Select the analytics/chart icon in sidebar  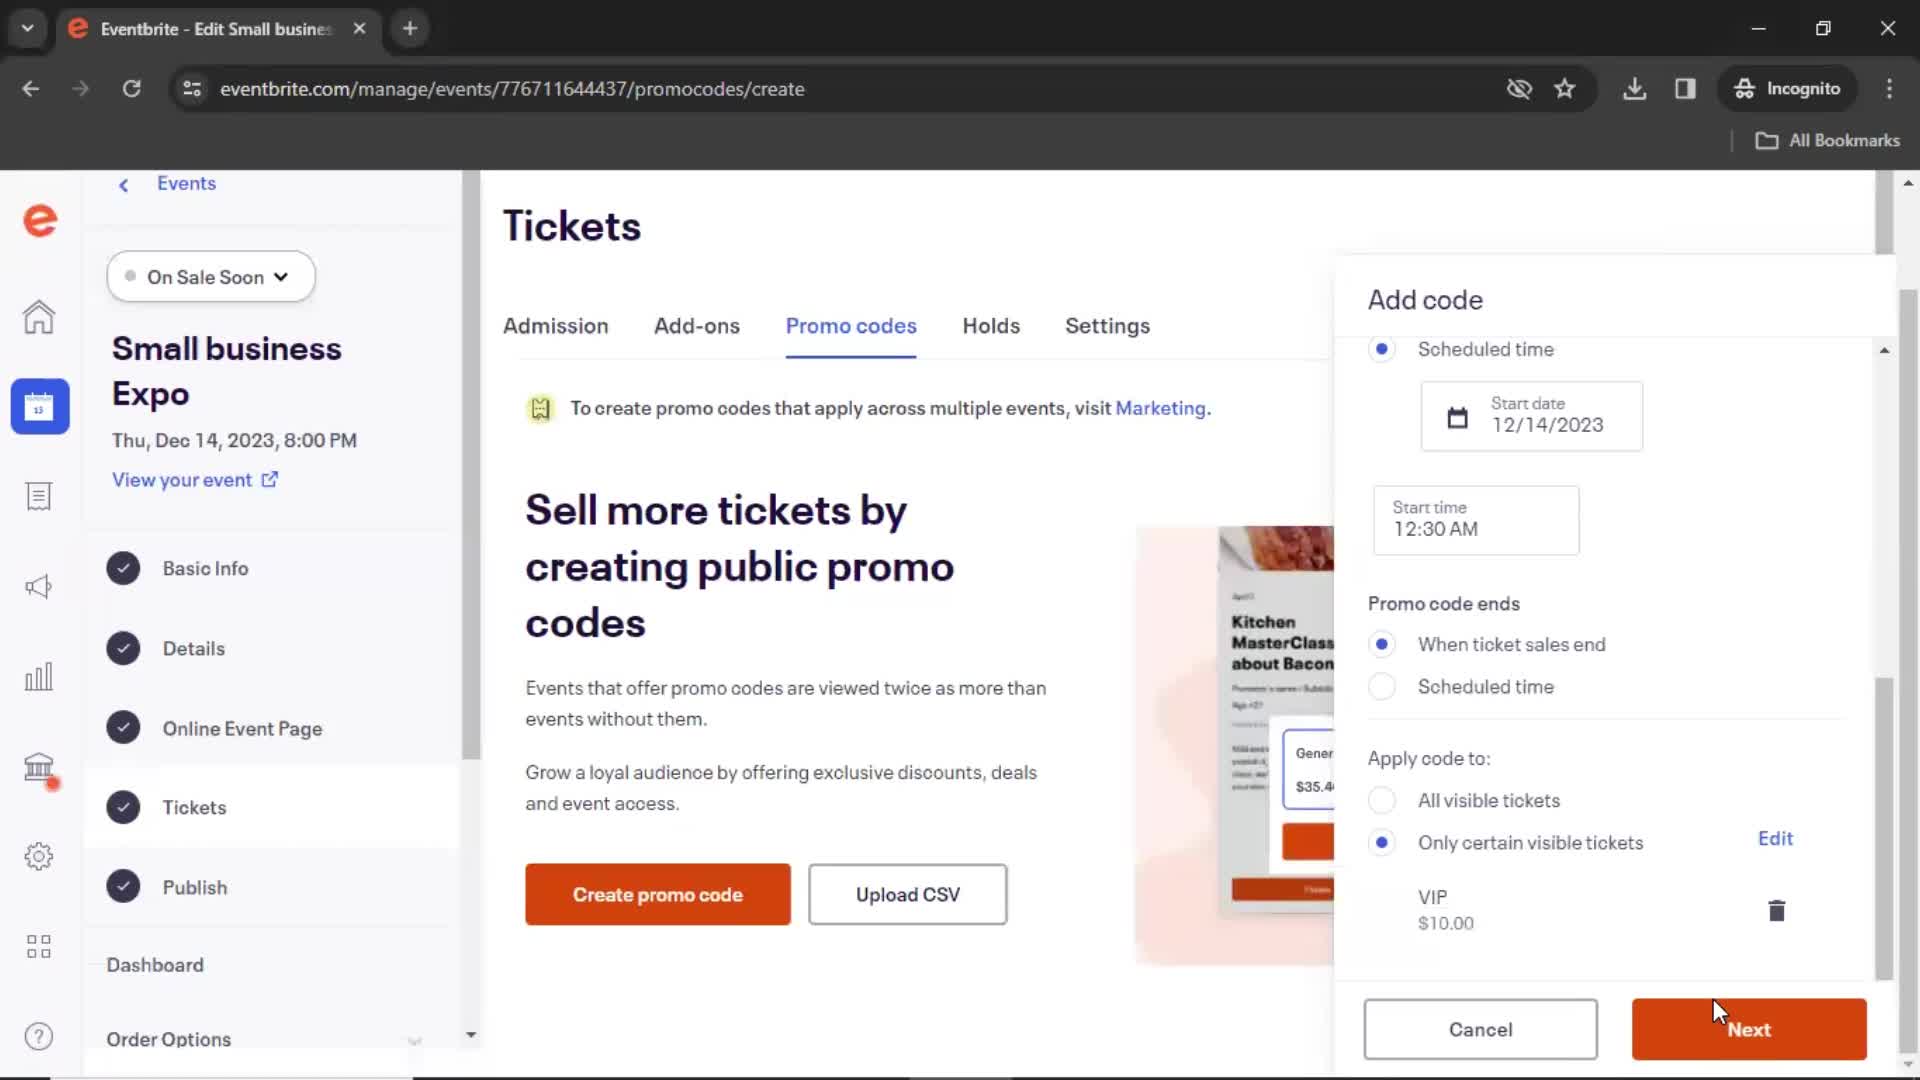click(38, 676)
